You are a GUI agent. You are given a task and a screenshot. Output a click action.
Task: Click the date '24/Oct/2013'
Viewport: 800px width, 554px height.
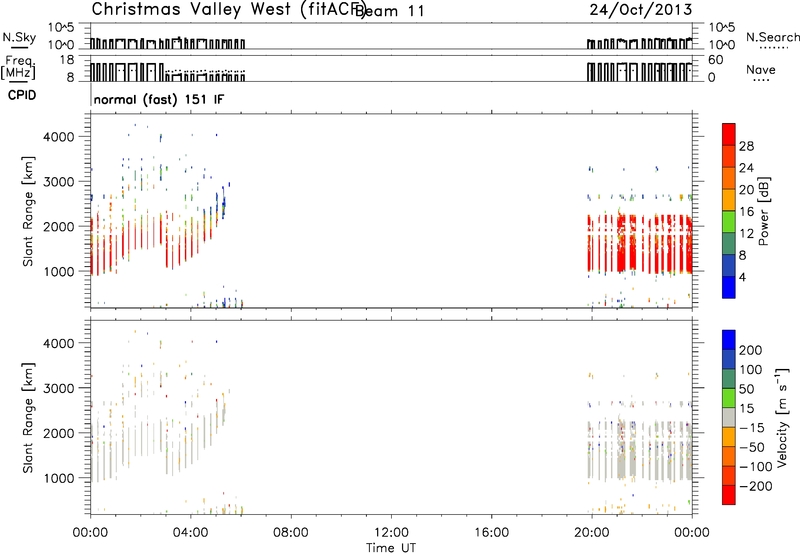(641, 9)
